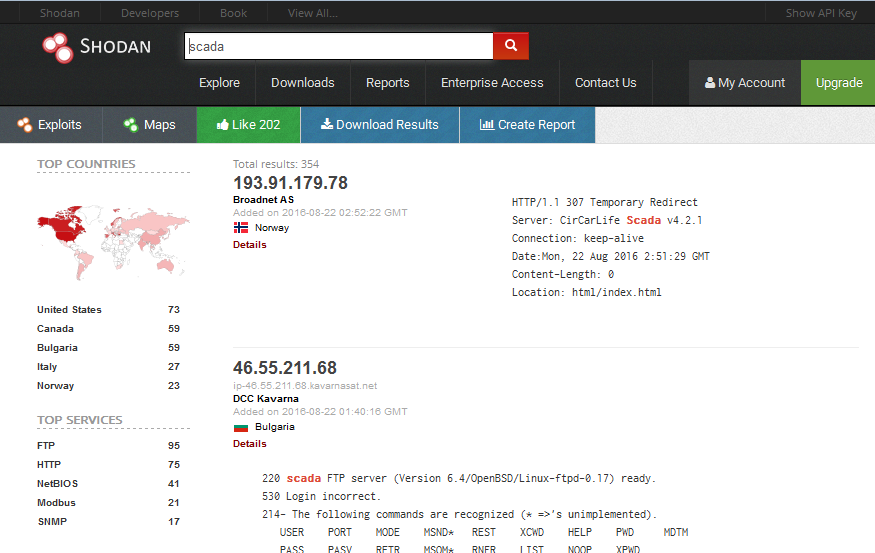
Task: Click 'Added on 2016-08-22 02:52:22 GMT' text
Action: click(320, 213)
